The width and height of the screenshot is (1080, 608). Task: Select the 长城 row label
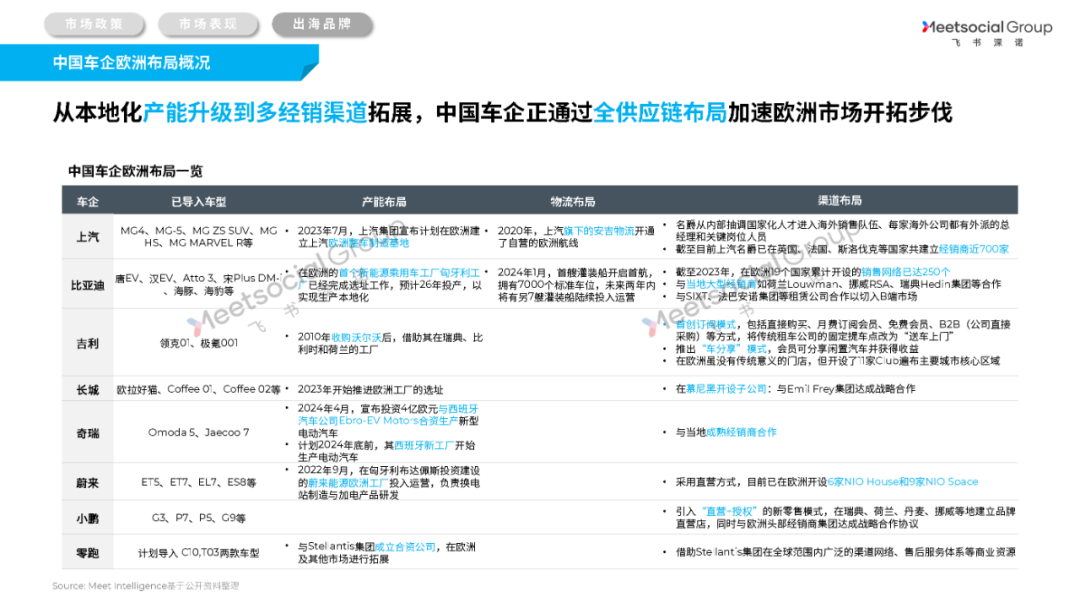point(87,390)
